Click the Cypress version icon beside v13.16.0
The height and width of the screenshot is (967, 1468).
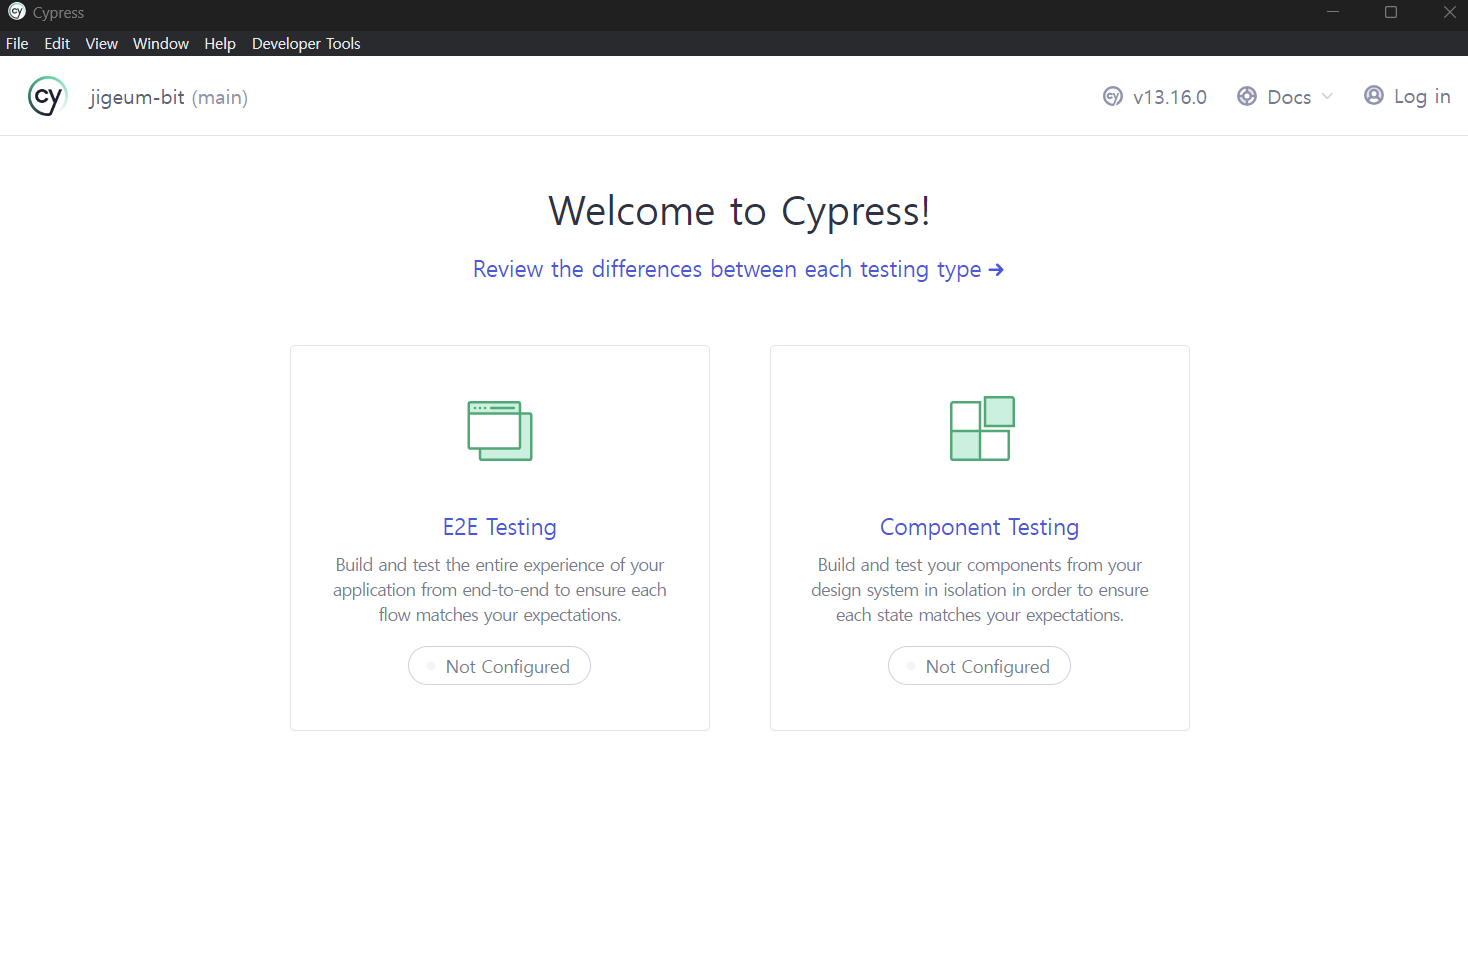pos(1113,97)
